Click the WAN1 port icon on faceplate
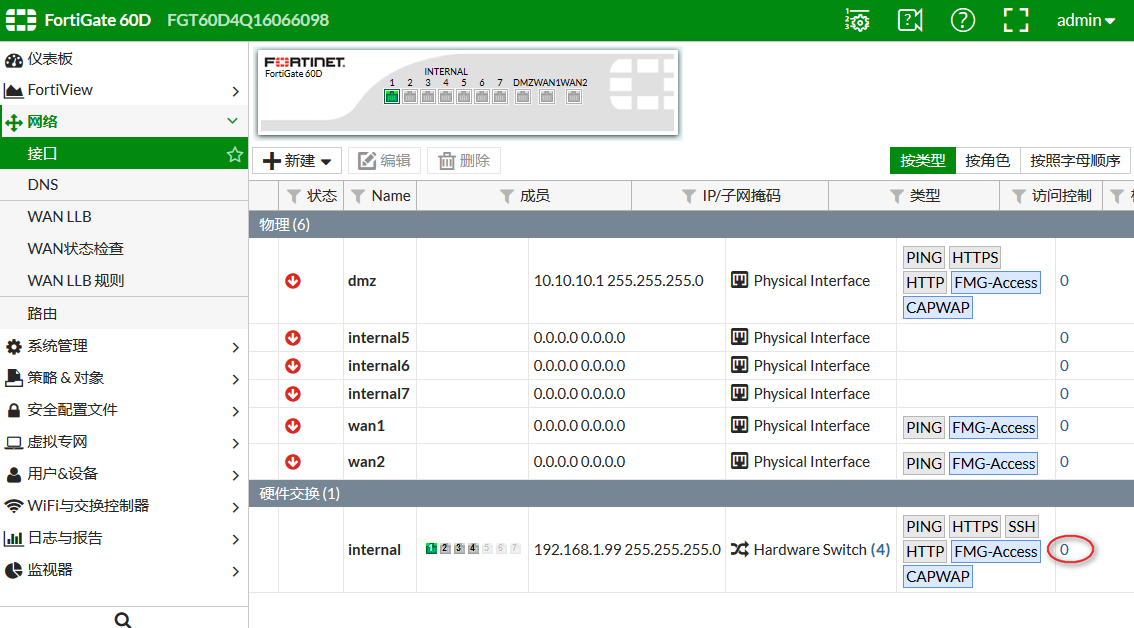The width and height of the screenshot is (1134, 628). pyautogui.click(x=547, y=96)
